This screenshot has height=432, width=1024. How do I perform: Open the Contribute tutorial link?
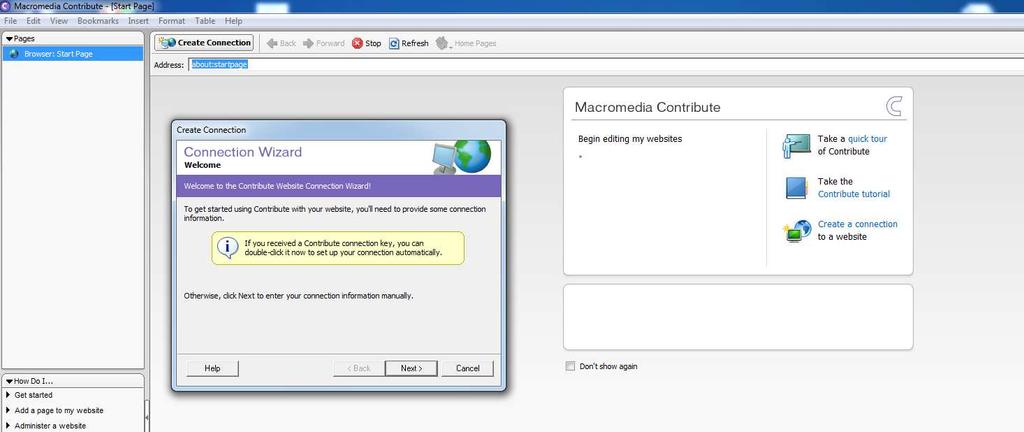point(854,194)
